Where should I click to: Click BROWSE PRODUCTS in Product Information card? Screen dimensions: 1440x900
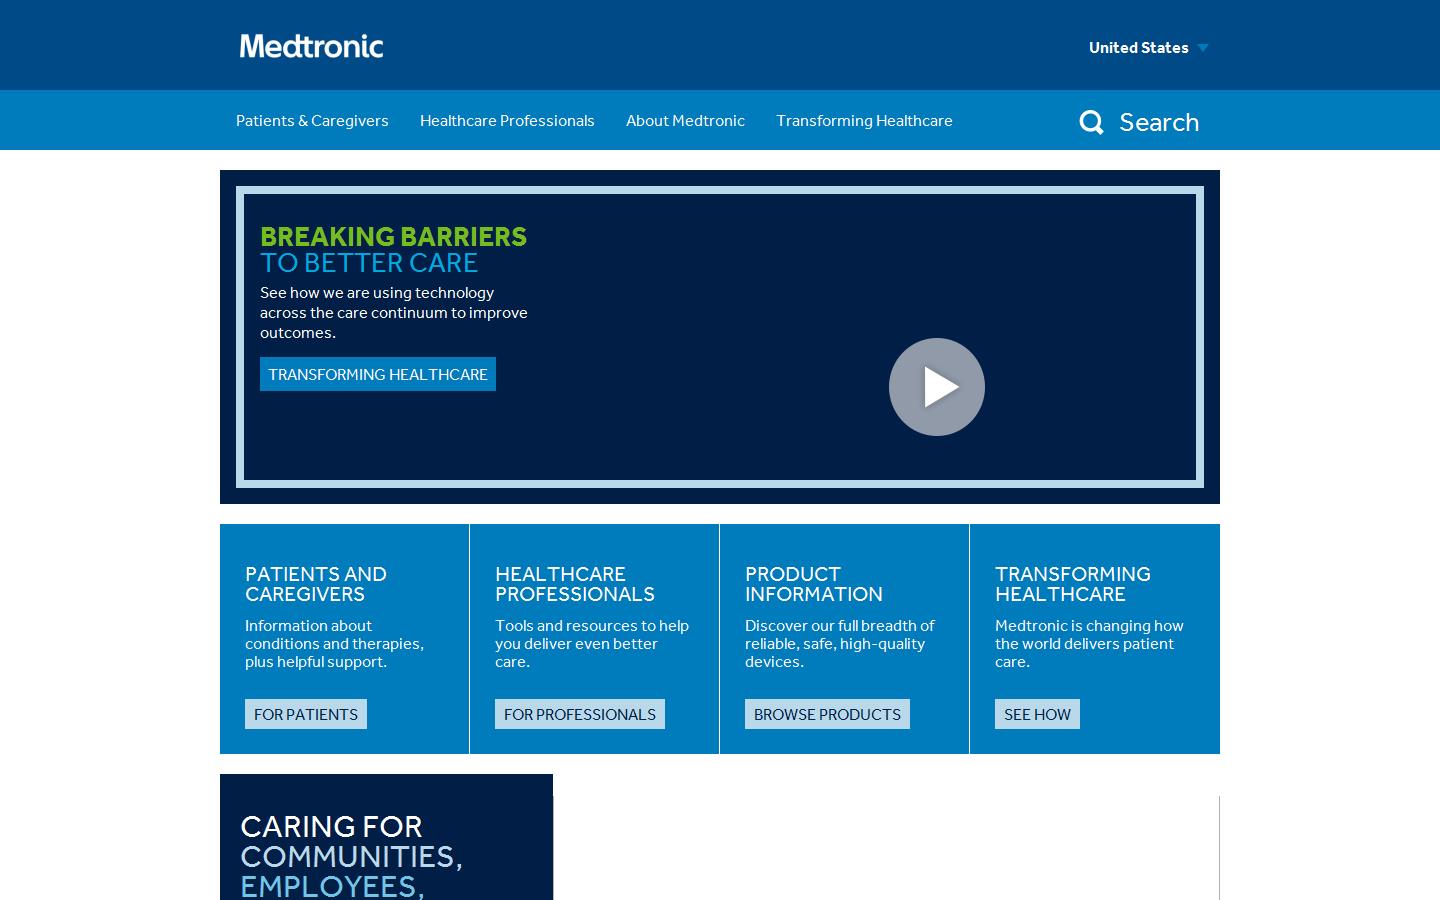point(827,713)
